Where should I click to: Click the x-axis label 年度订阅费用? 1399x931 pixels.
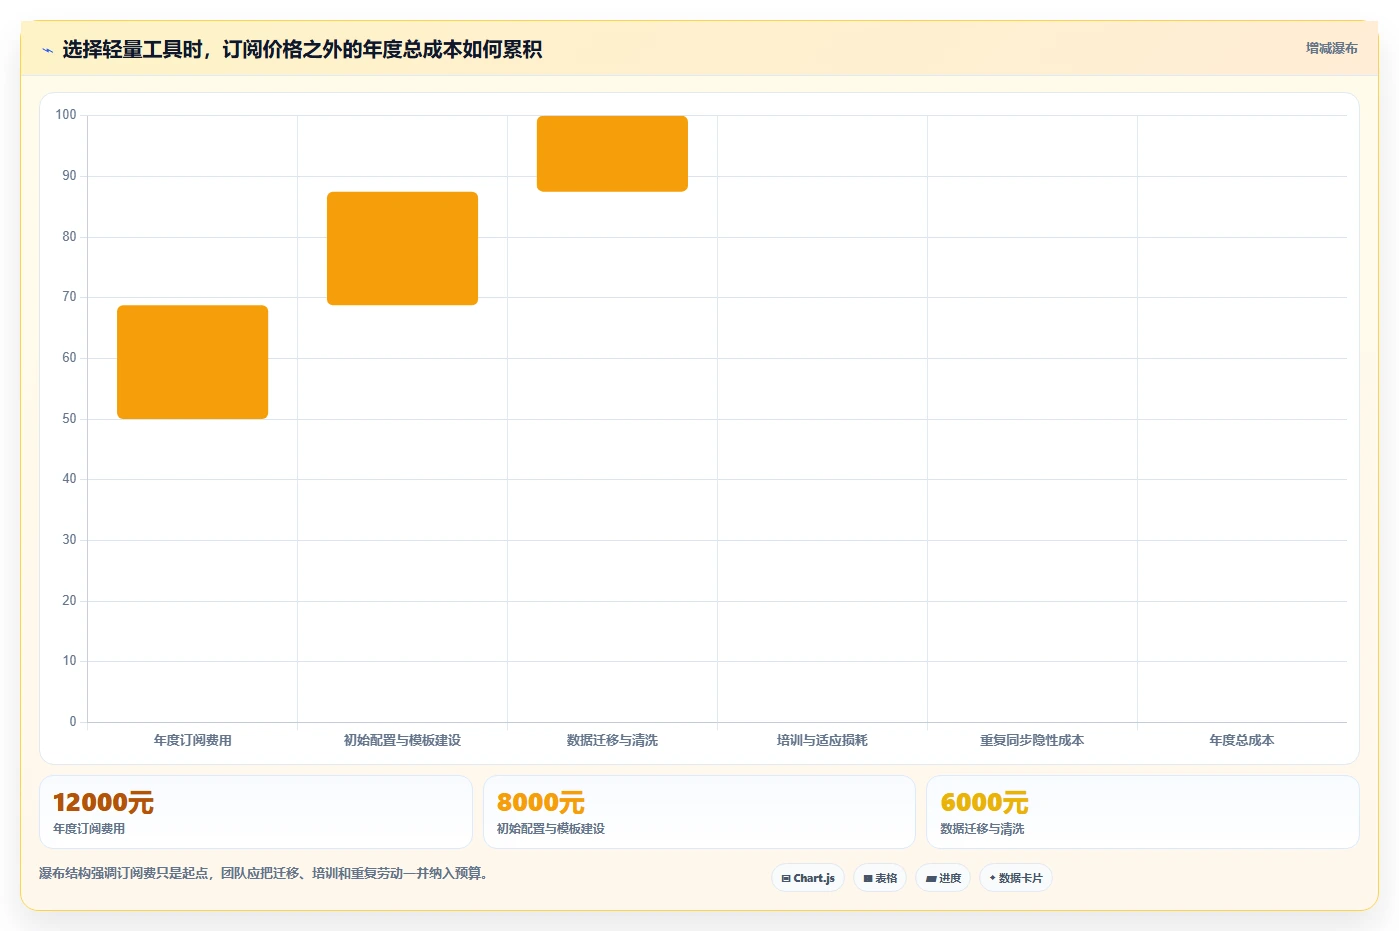(x=192, y=740)
